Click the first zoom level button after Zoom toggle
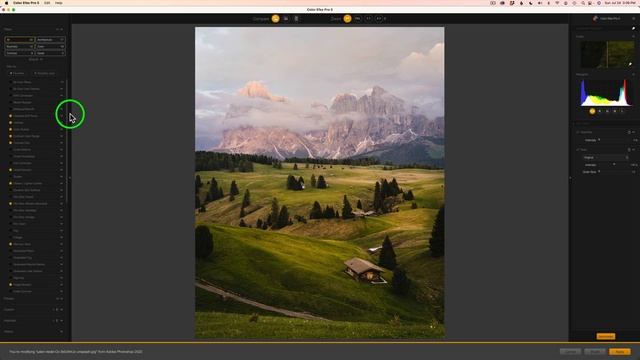 (358, 18)
